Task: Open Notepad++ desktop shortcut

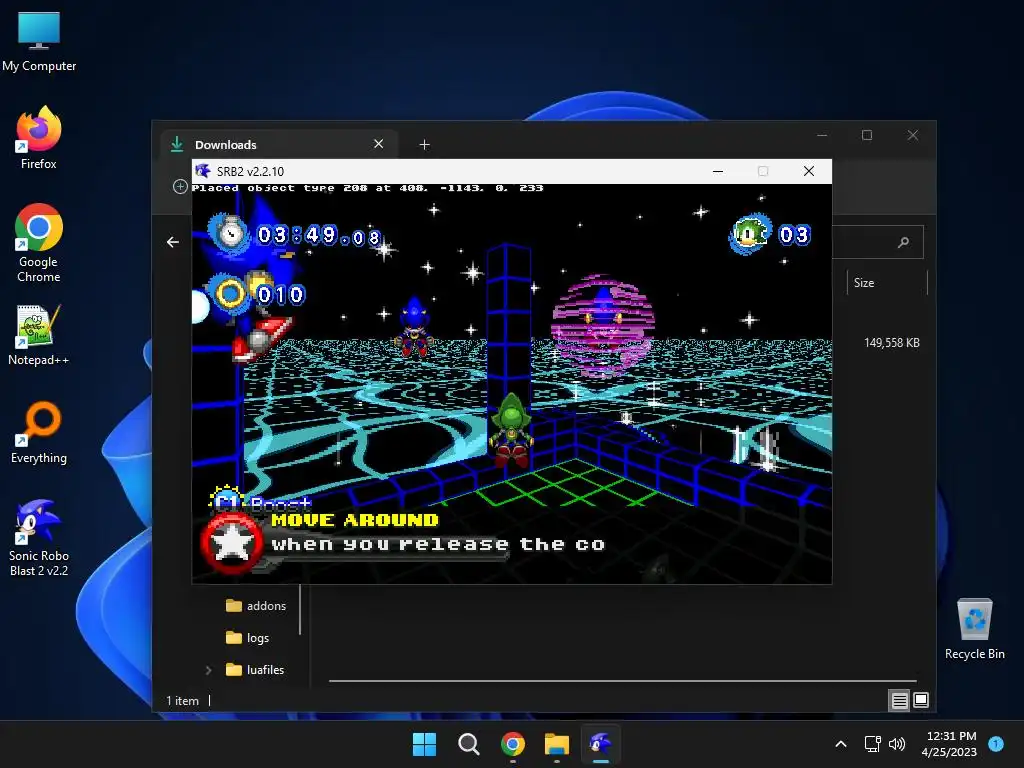Action: 39,334
